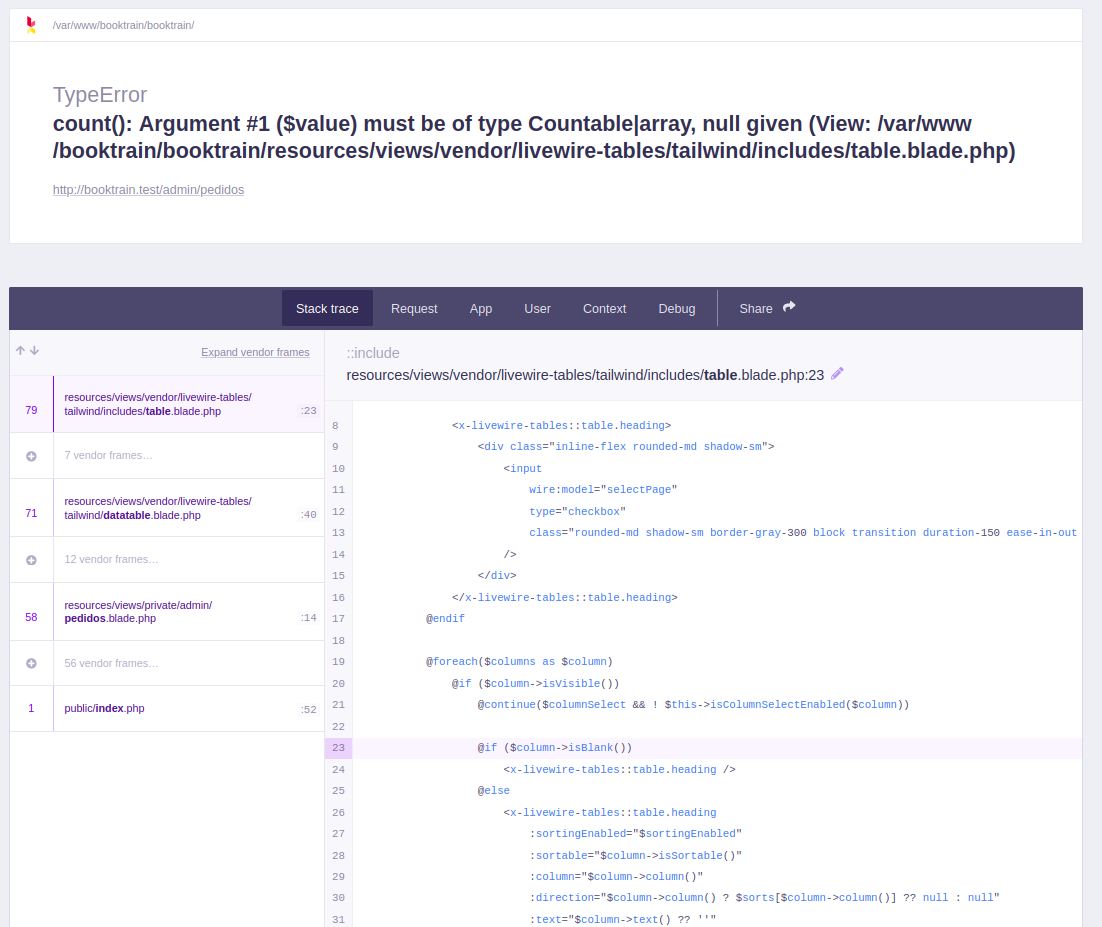Click ':sortingEnabled="$sortingEnabled"' code line
This screenshot has height=927, width=1102.
coord(635,834)
